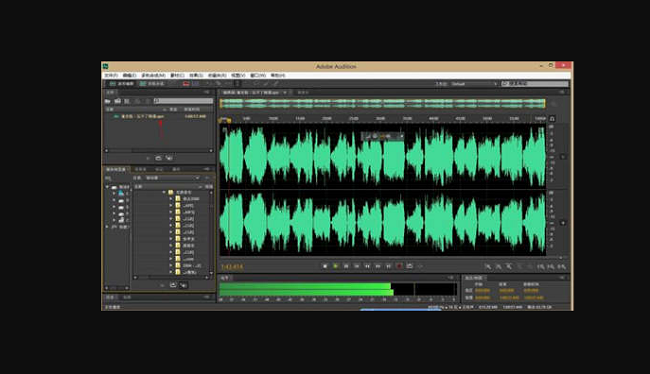Collapse the top root folder in media browser list
The height and width of the screenshot is (374, 650).
(165, 192)
